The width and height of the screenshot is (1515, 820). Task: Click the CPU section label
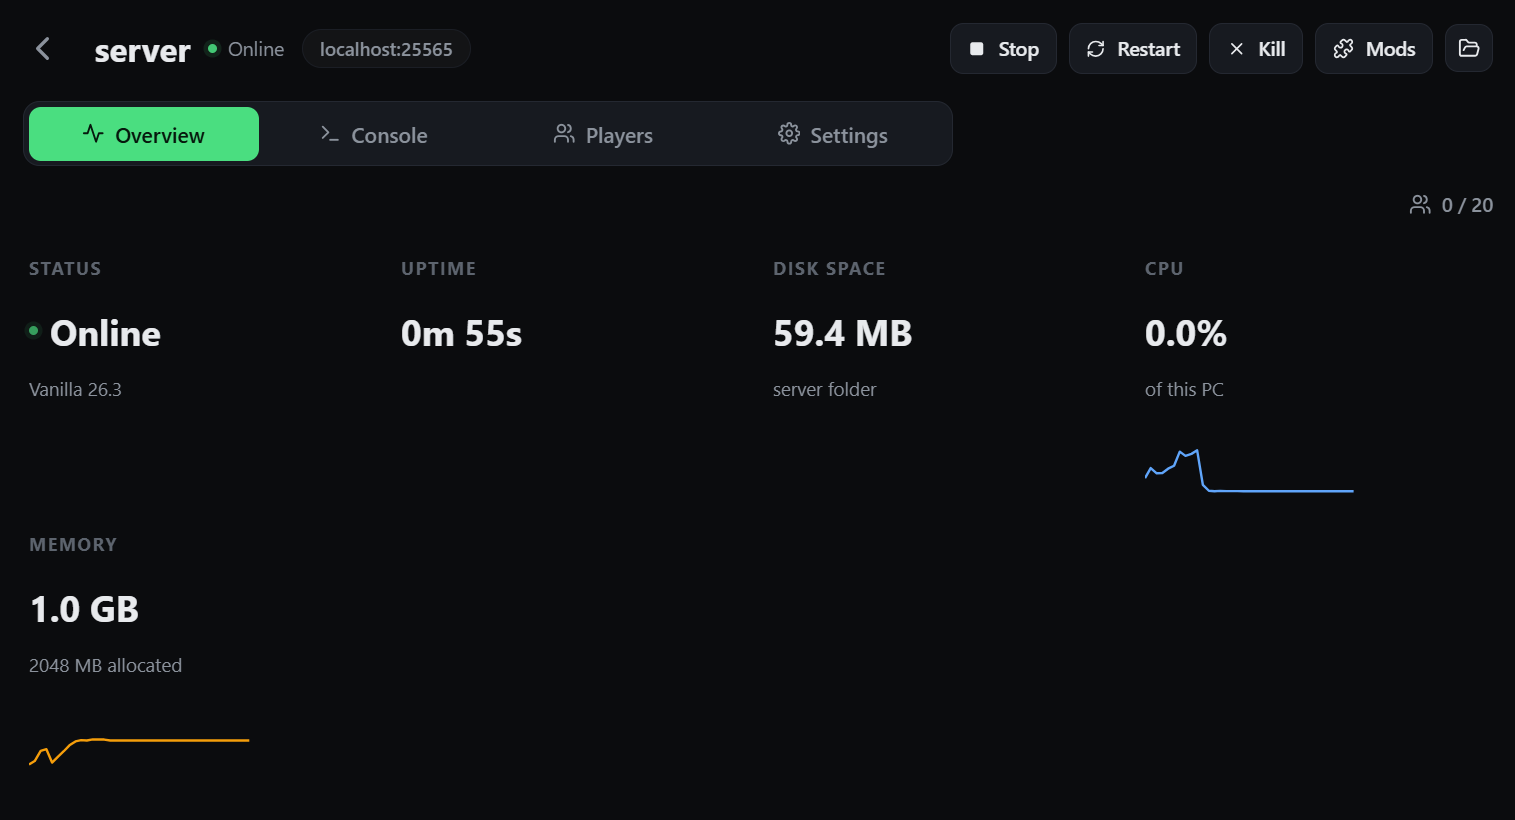click(x=1164, y=269)
